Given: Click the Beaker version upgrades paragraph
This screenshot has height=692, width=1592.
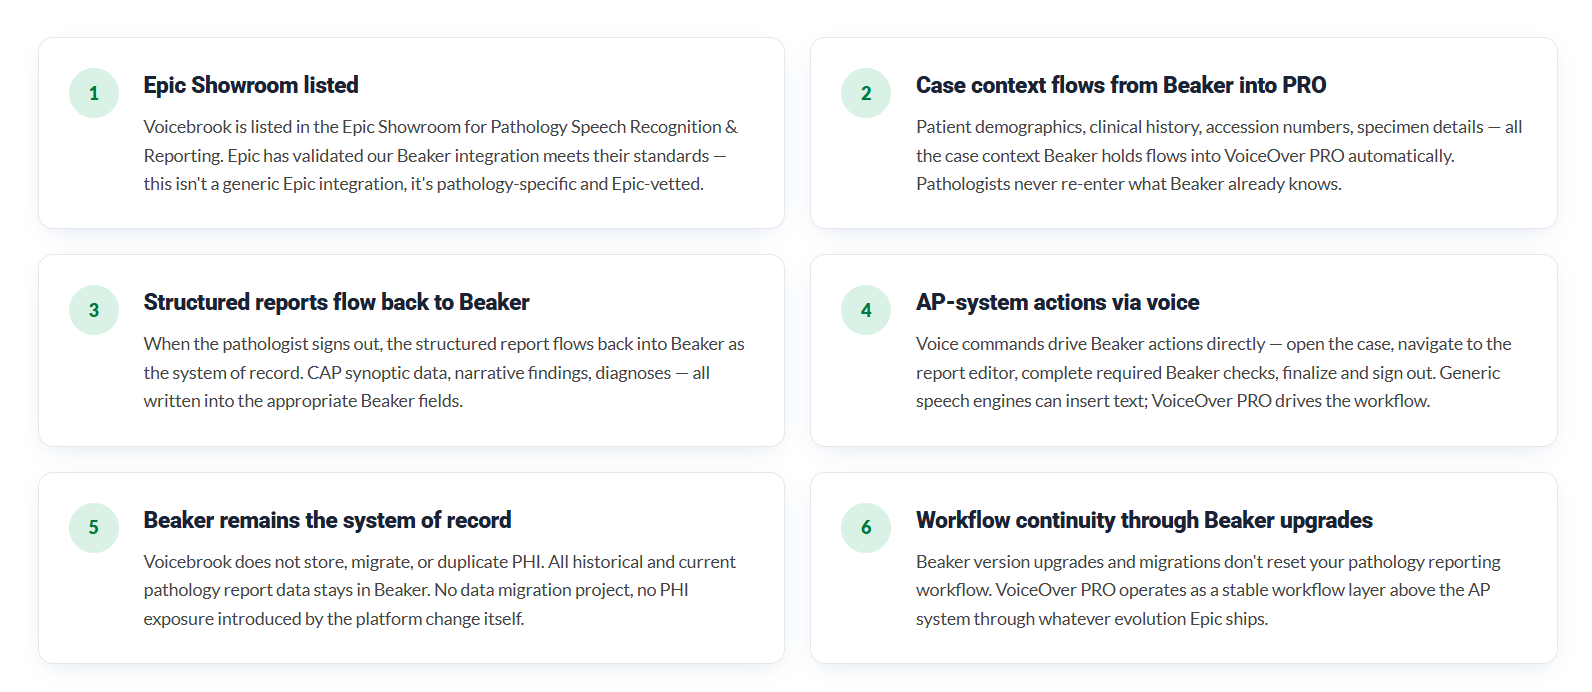Looking at the screenshot, I should pos(1209,590).
